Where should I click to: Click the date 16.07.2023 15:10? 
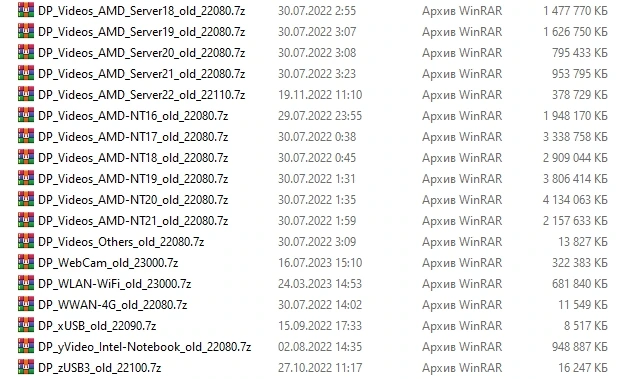tap(320, 263)
